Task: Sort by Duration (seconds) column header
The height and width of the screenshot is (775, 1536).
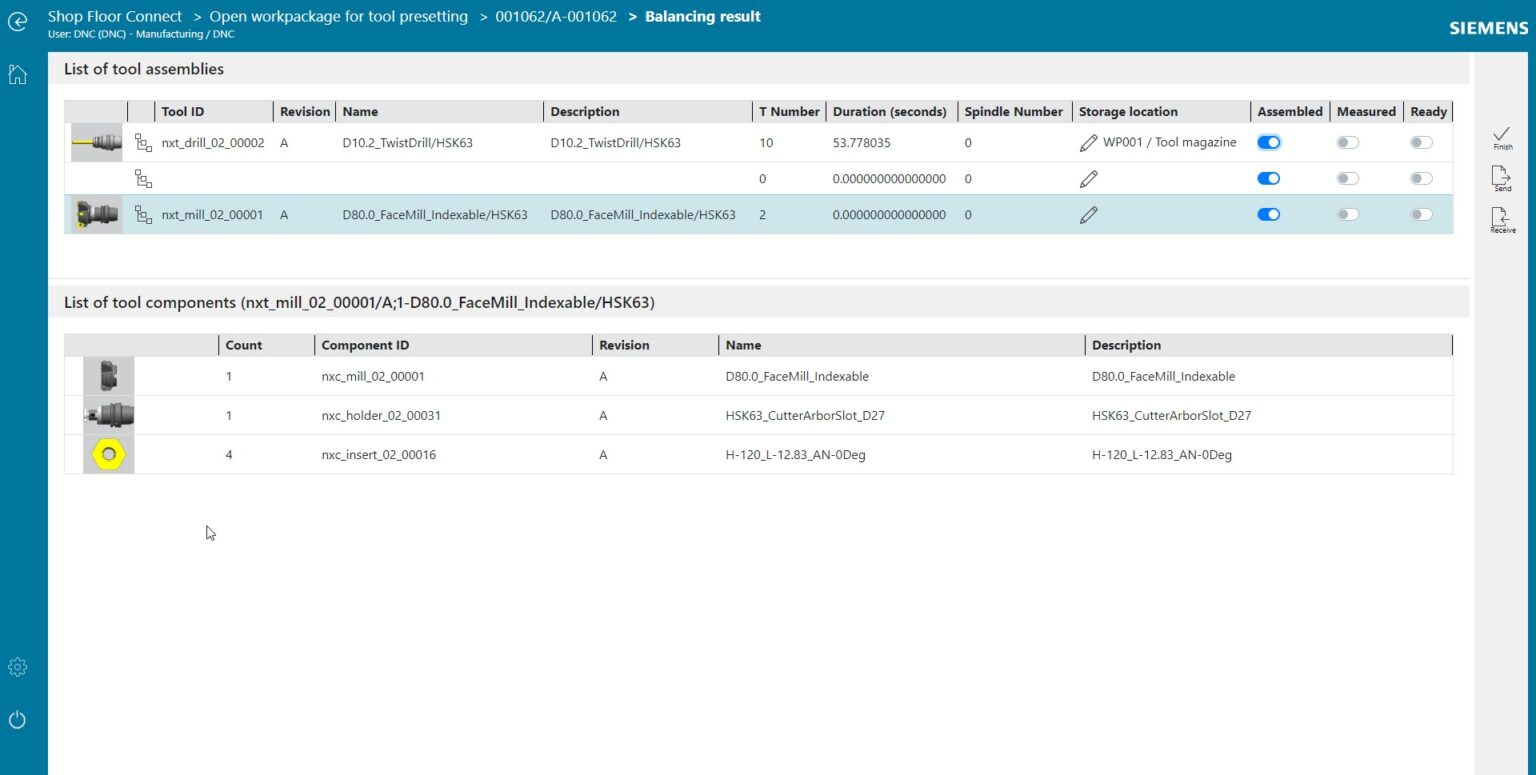Action: point(889,112)
